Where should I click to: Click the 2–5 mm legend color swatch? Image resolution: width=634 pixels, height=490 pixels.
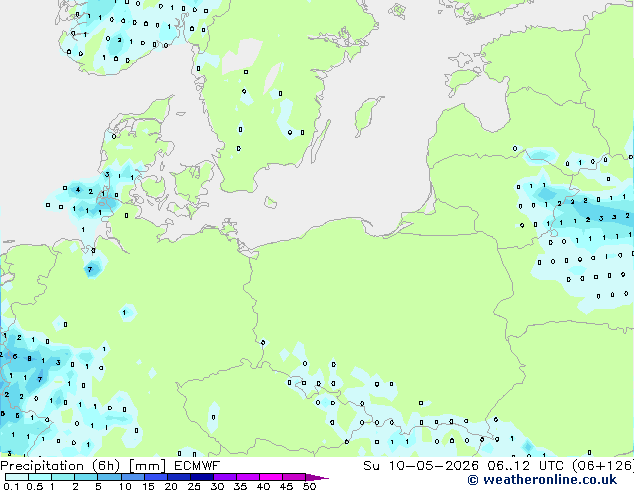click(86, 477)
